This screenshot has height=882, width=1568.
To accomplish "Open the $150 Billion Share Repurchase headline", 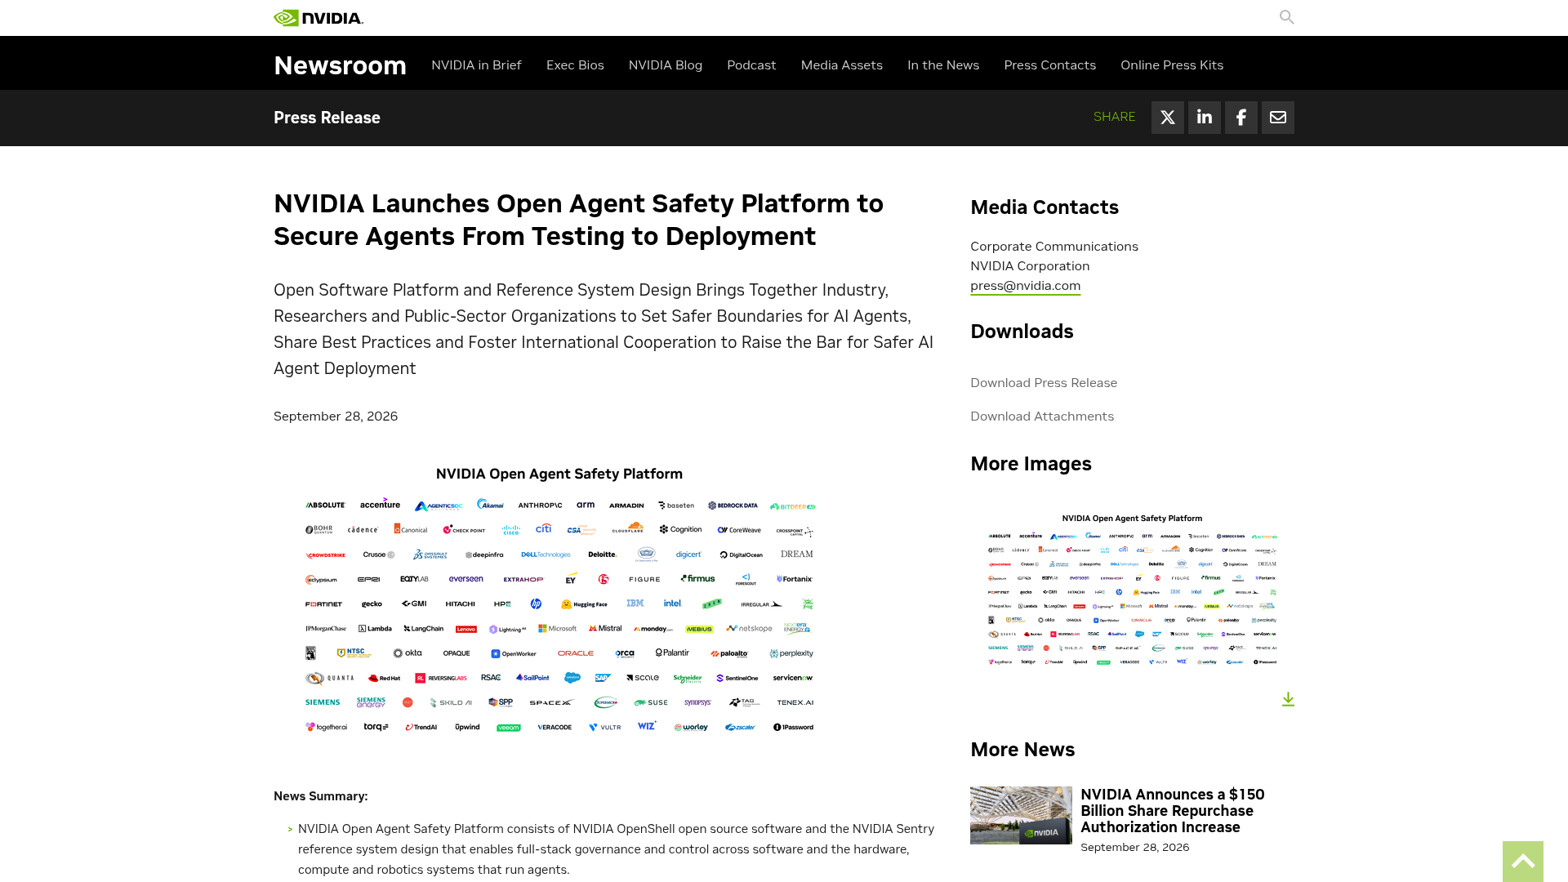I will coord(1172,811).
